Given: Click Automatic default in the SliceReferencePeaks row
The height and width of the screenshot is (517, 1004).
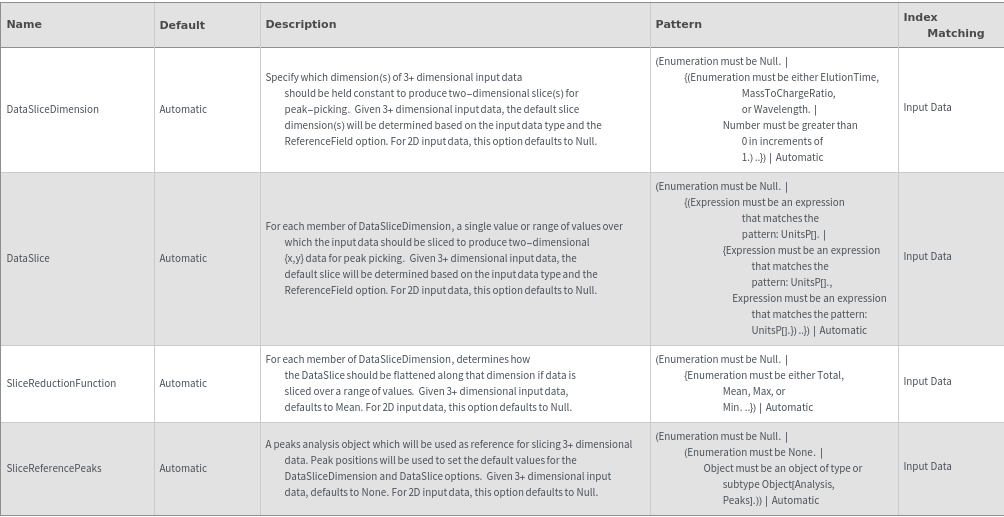Looking at the screenshot, I should coord(183,468).
